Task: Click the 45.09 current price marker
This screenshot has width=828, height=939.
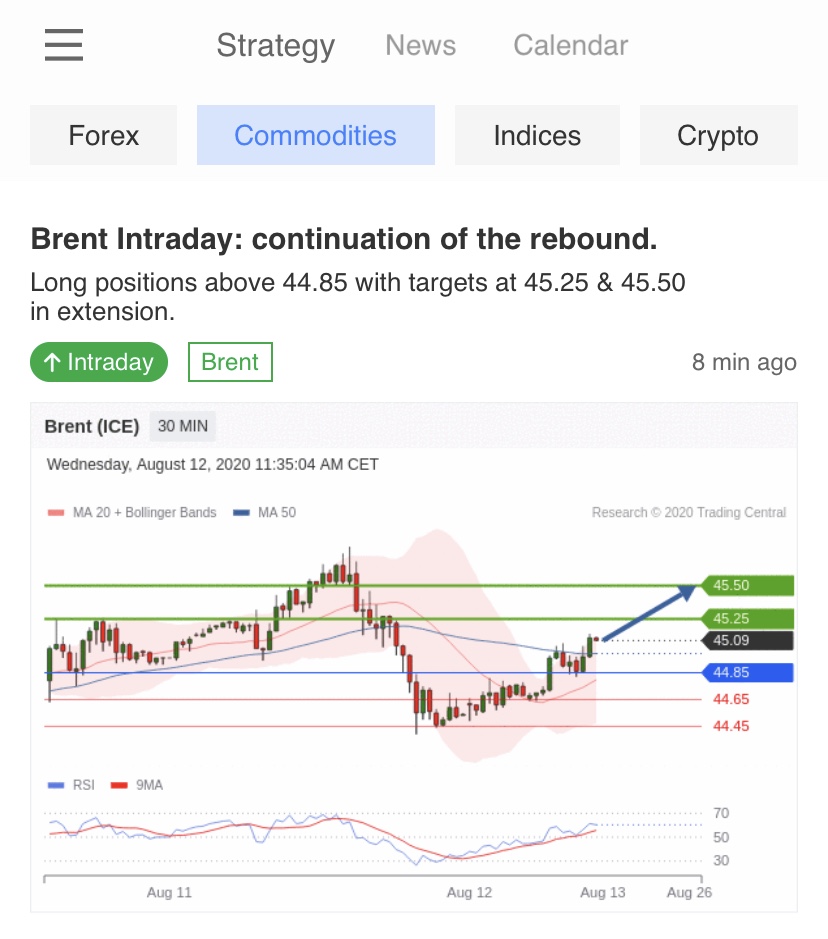Action: pos(748,641)
